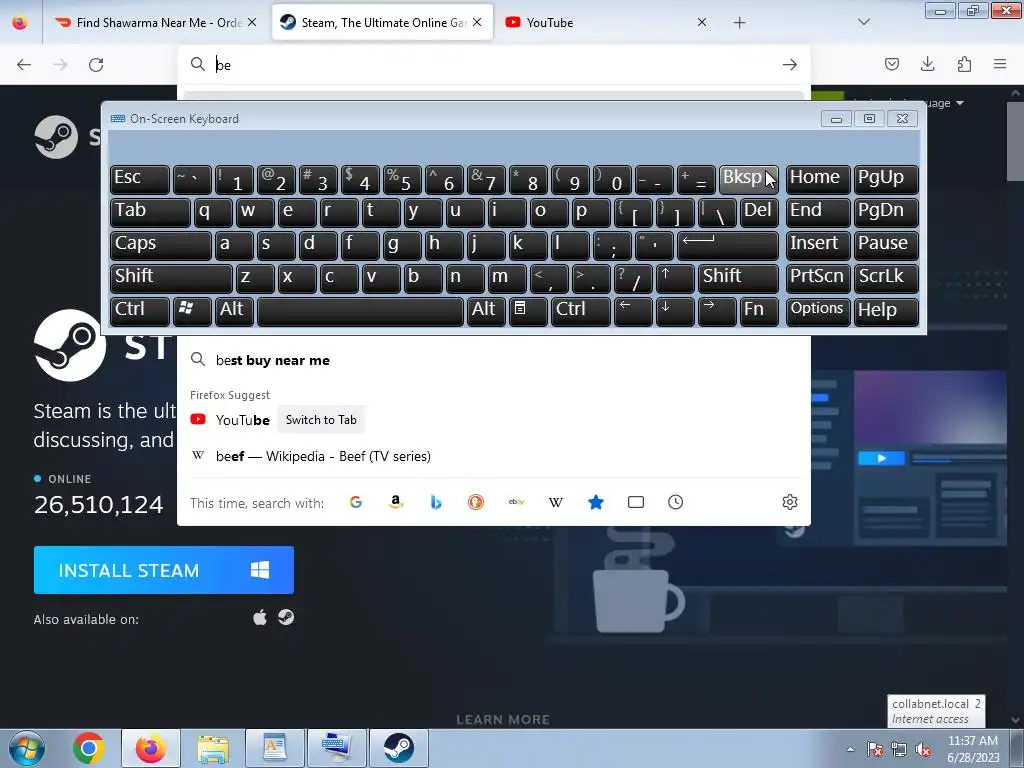
Task: Search bookmarks via the star icon
Action: click(596, 502)
